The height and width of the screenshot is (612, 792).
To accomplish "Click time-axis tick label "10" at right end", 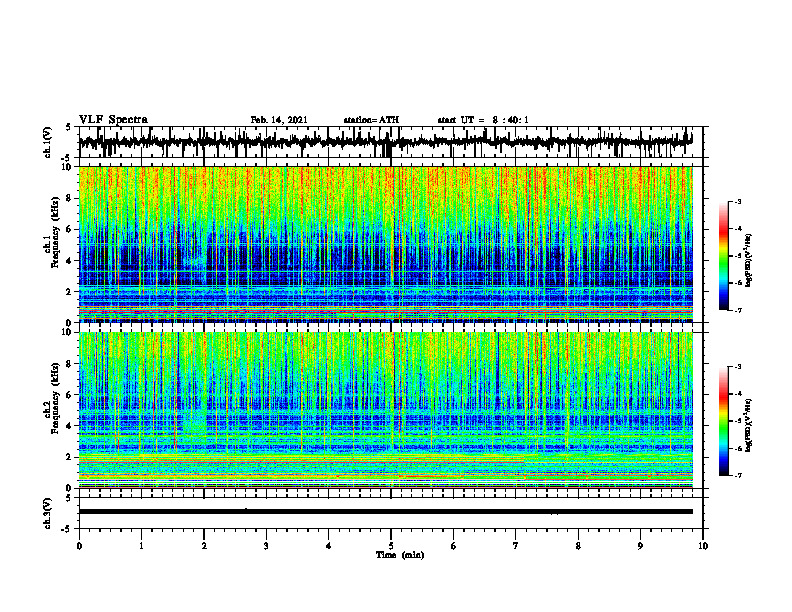I will pos(703,546).
